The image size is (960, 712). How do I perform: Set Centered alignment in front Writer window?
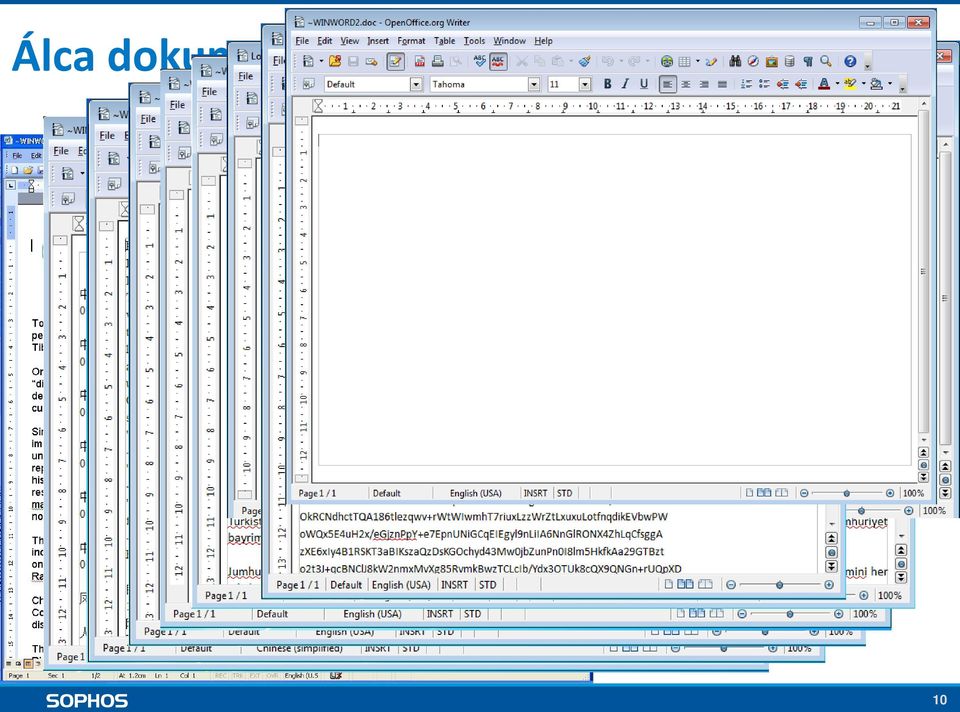pos(686,84)
